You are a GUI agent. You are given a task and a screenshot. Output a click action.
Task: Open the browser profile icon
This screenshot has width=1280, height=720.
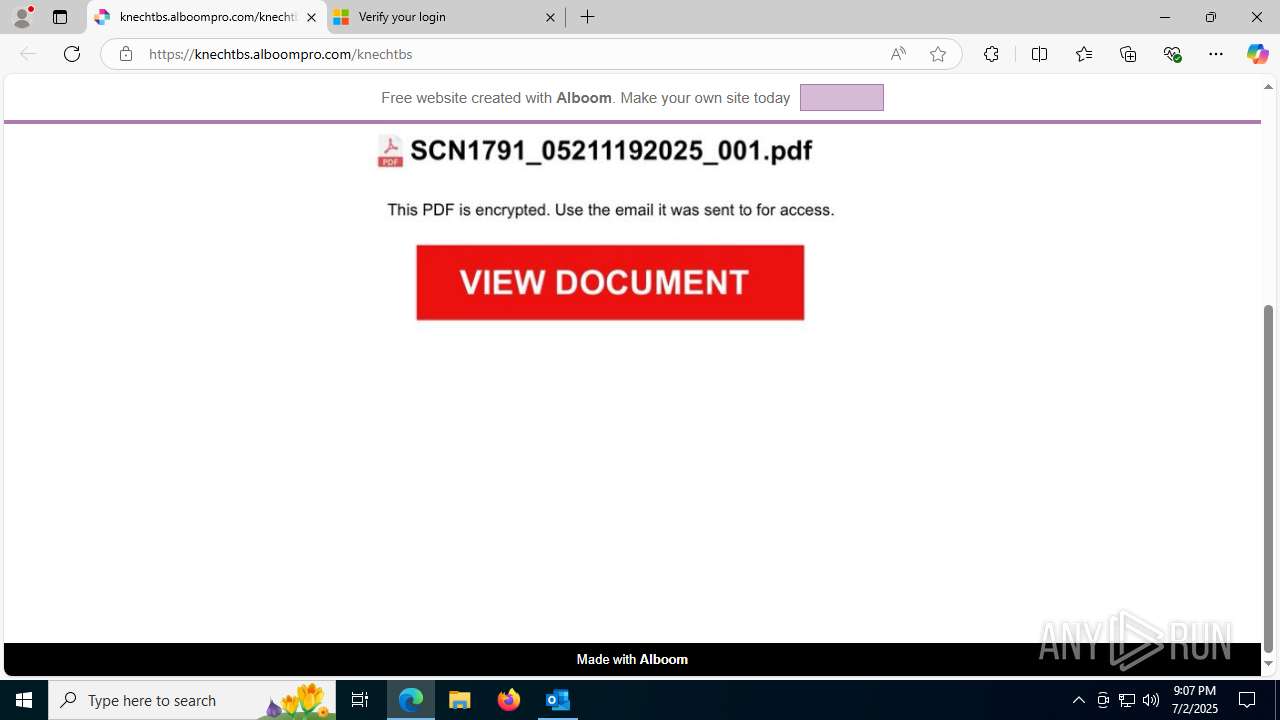click(x=22, y=17)
